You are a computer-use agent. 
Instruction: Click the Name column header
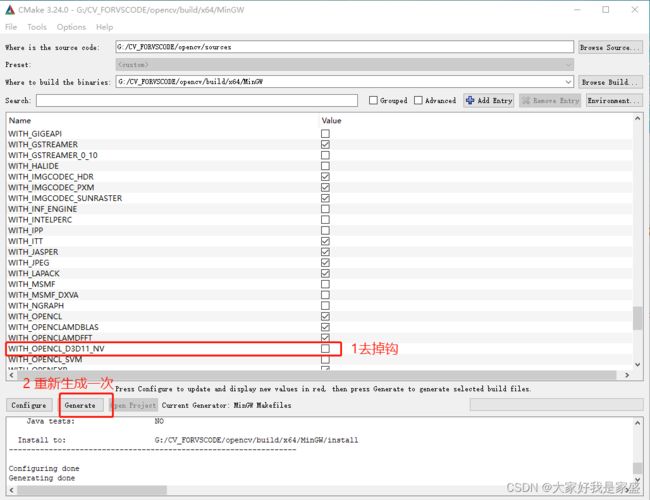20,121
